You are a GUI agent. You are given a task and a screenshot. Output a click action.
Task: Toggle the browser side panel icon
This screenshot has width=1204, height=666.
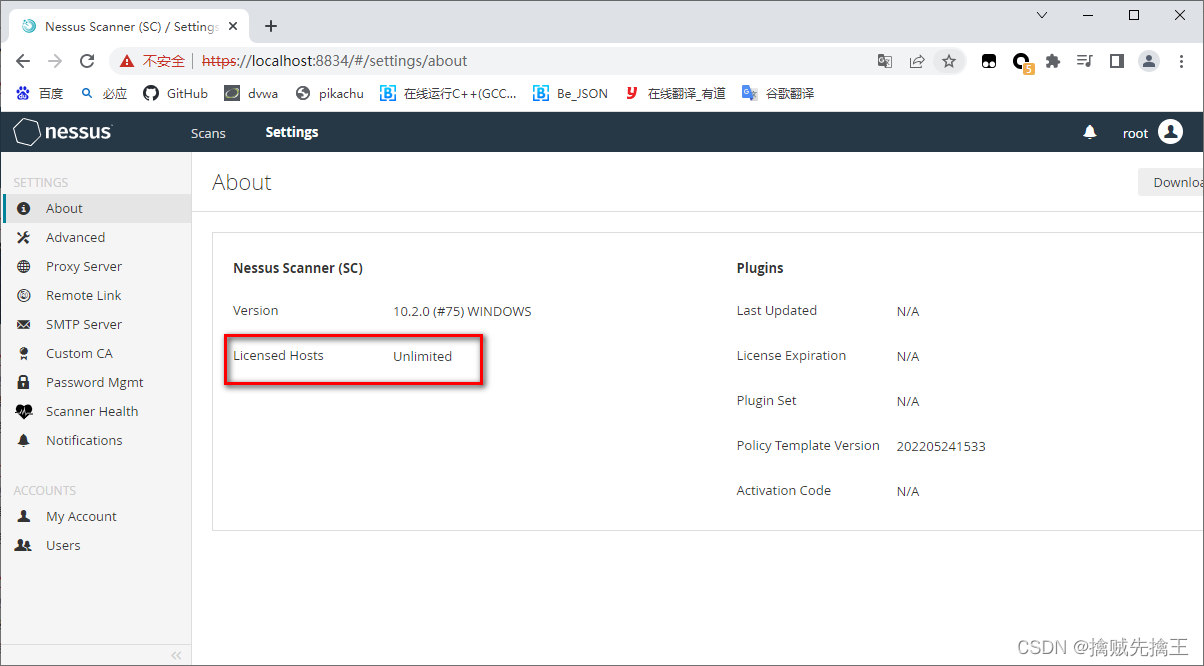pos(1117,61)
